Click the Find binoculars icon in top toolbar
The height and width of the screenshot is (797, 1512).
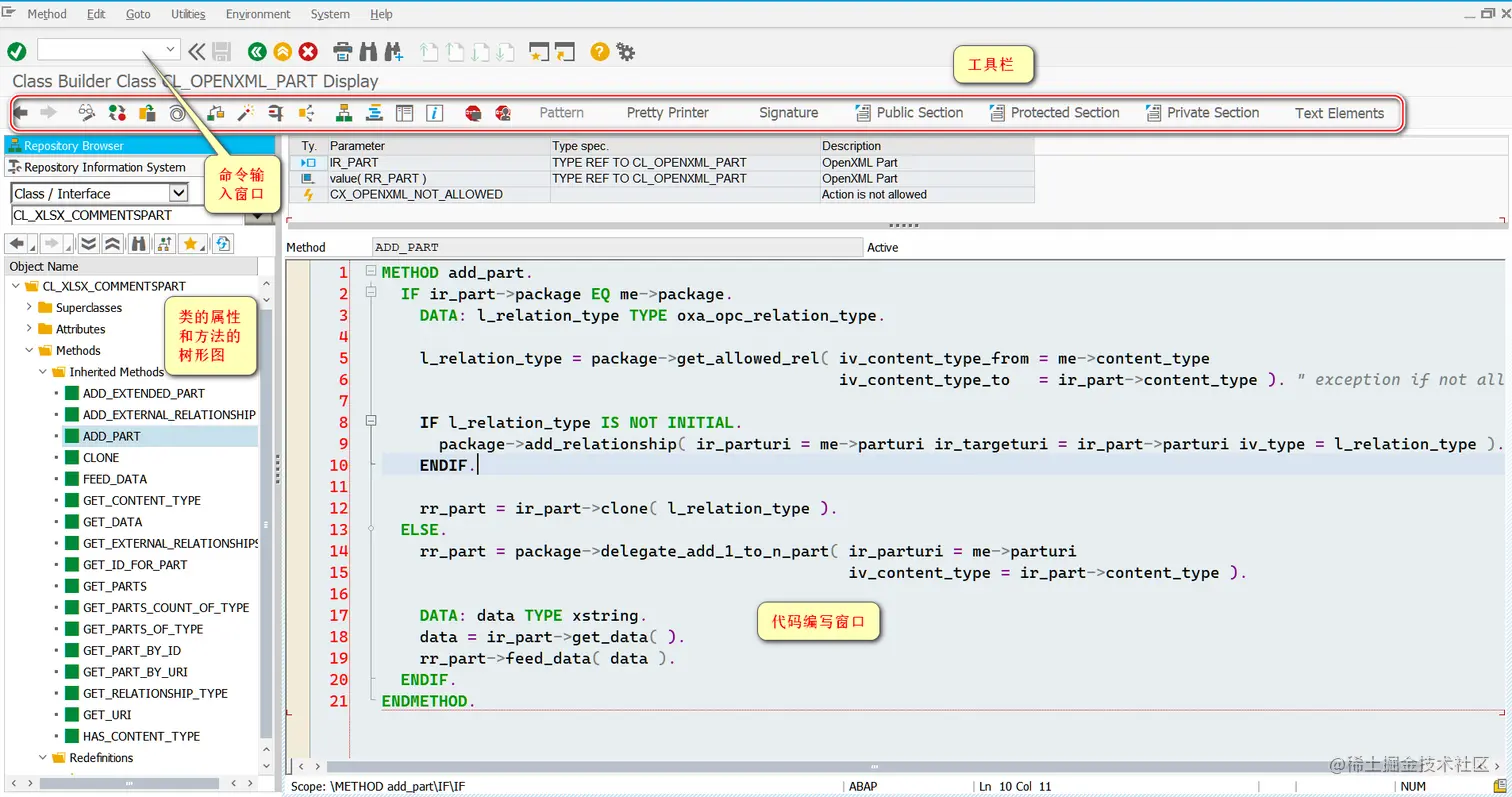(x=368, y=51)
